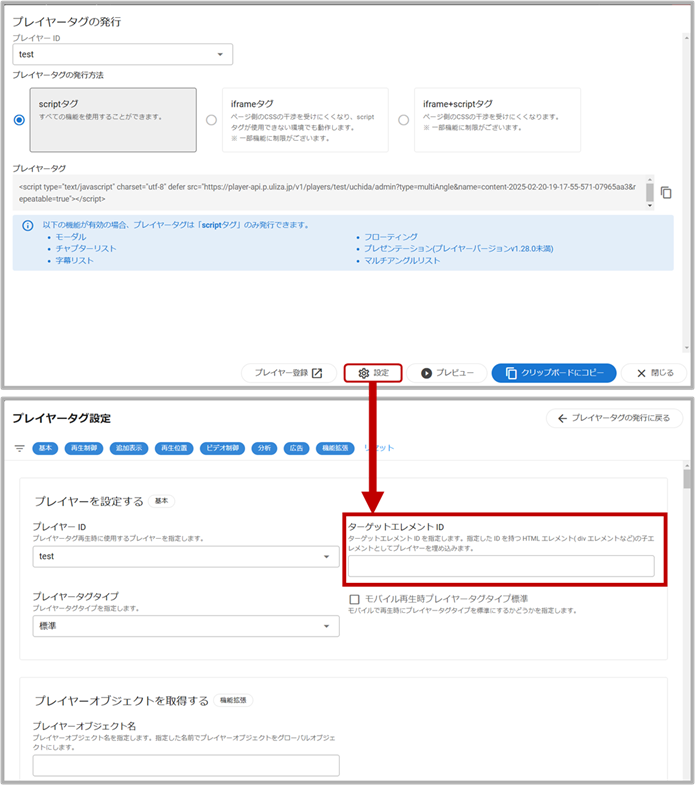Click the プレイヤーオブジェクト名 input field
This screenshot has height=785, width=695.
186,765
